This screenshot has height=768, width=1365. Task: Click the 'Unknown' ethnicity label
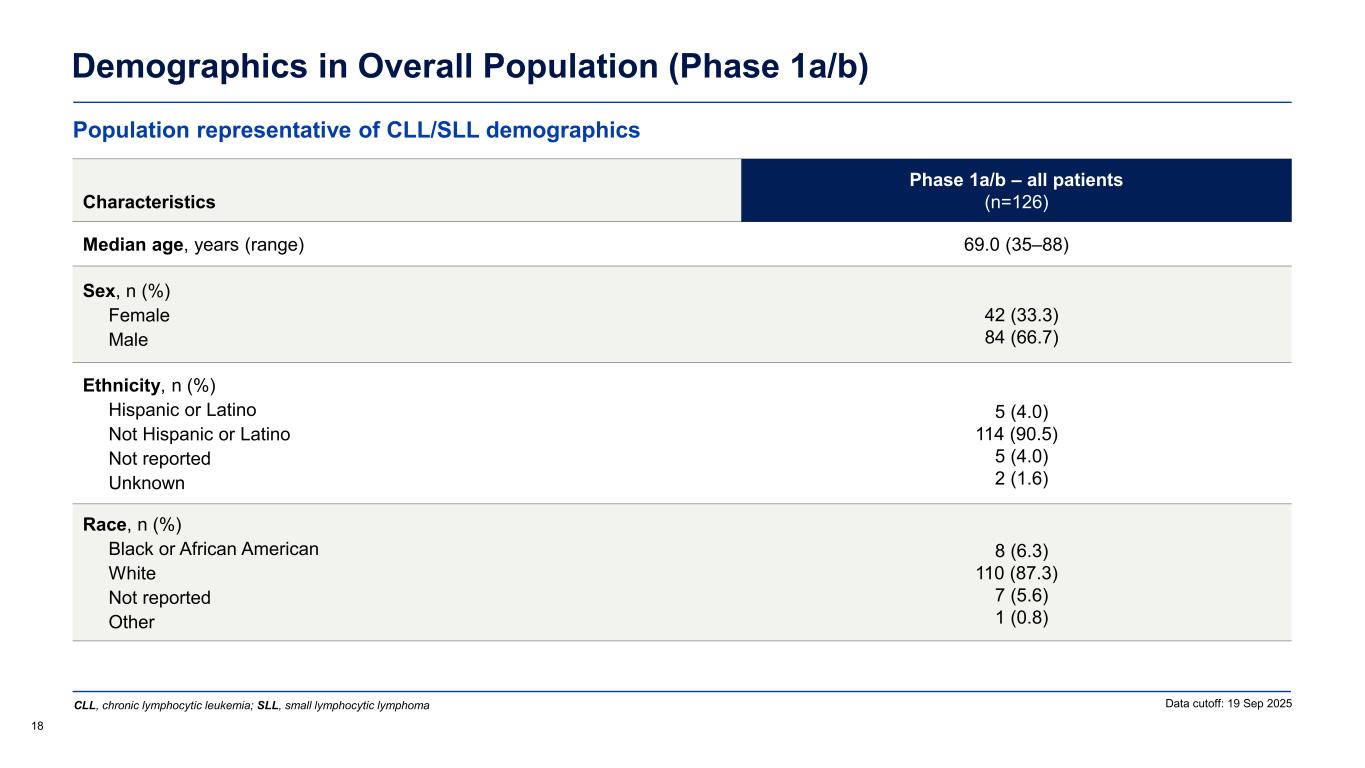146,483
